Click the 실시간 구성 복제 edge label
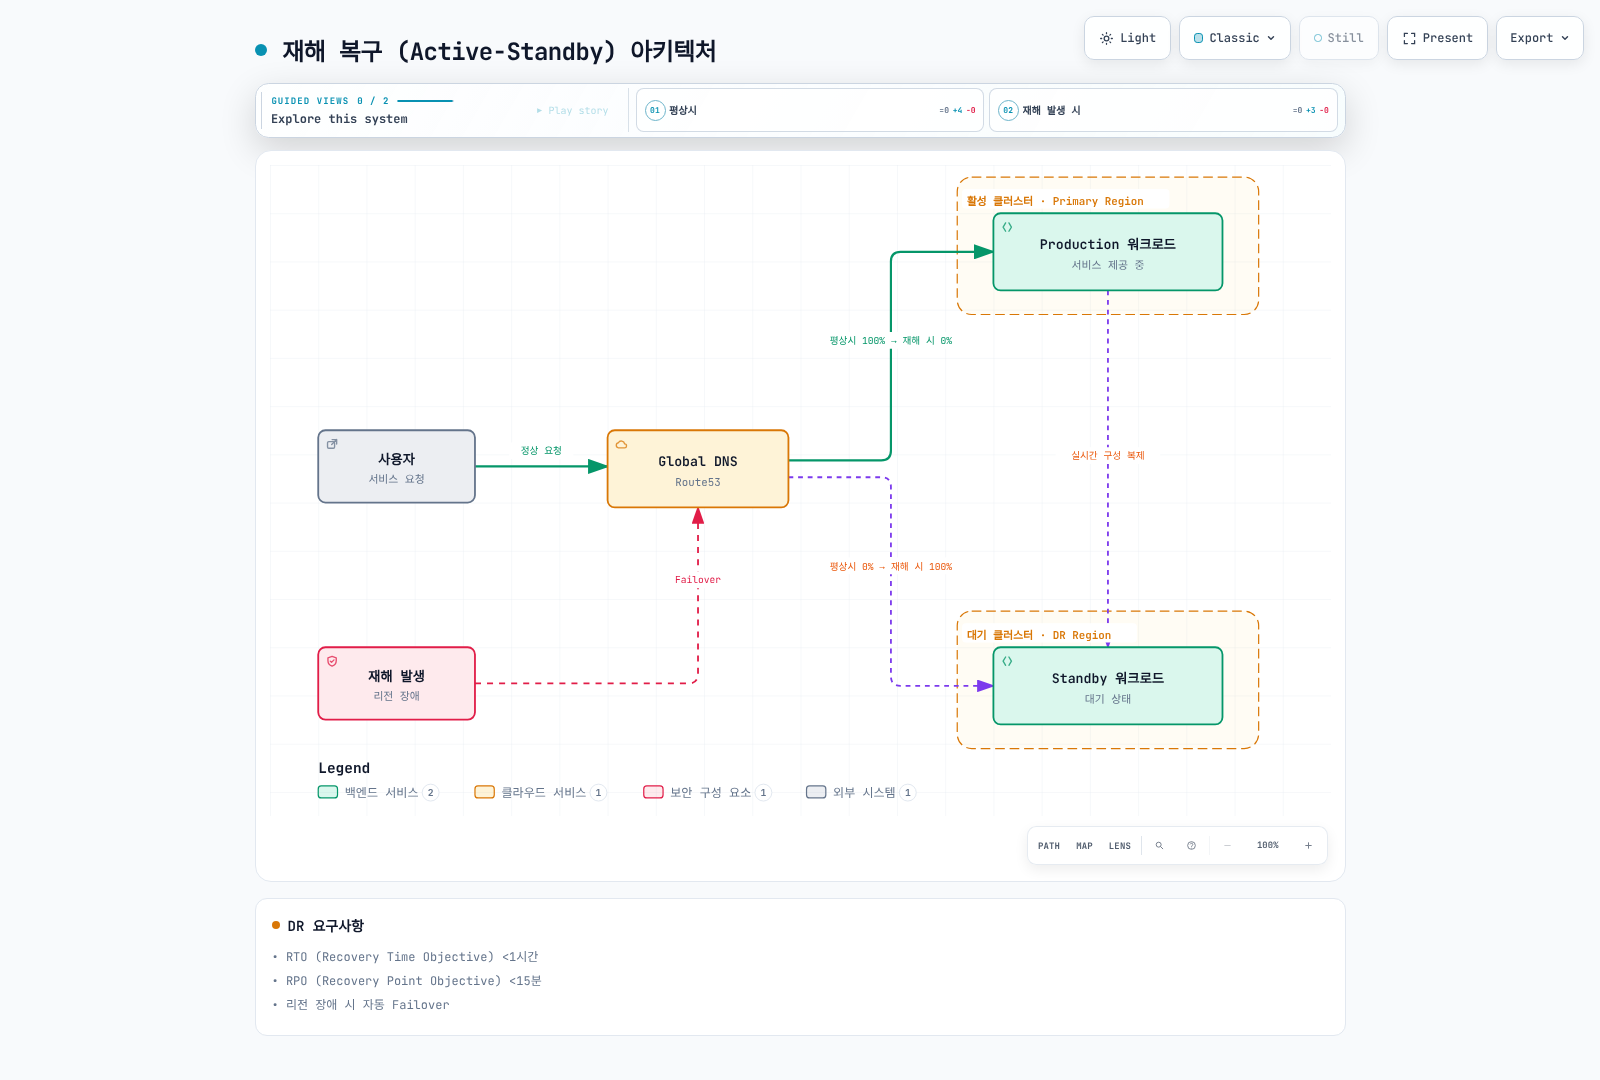Viewport: 1600px width, 1080px height. tap(1108, 456)
